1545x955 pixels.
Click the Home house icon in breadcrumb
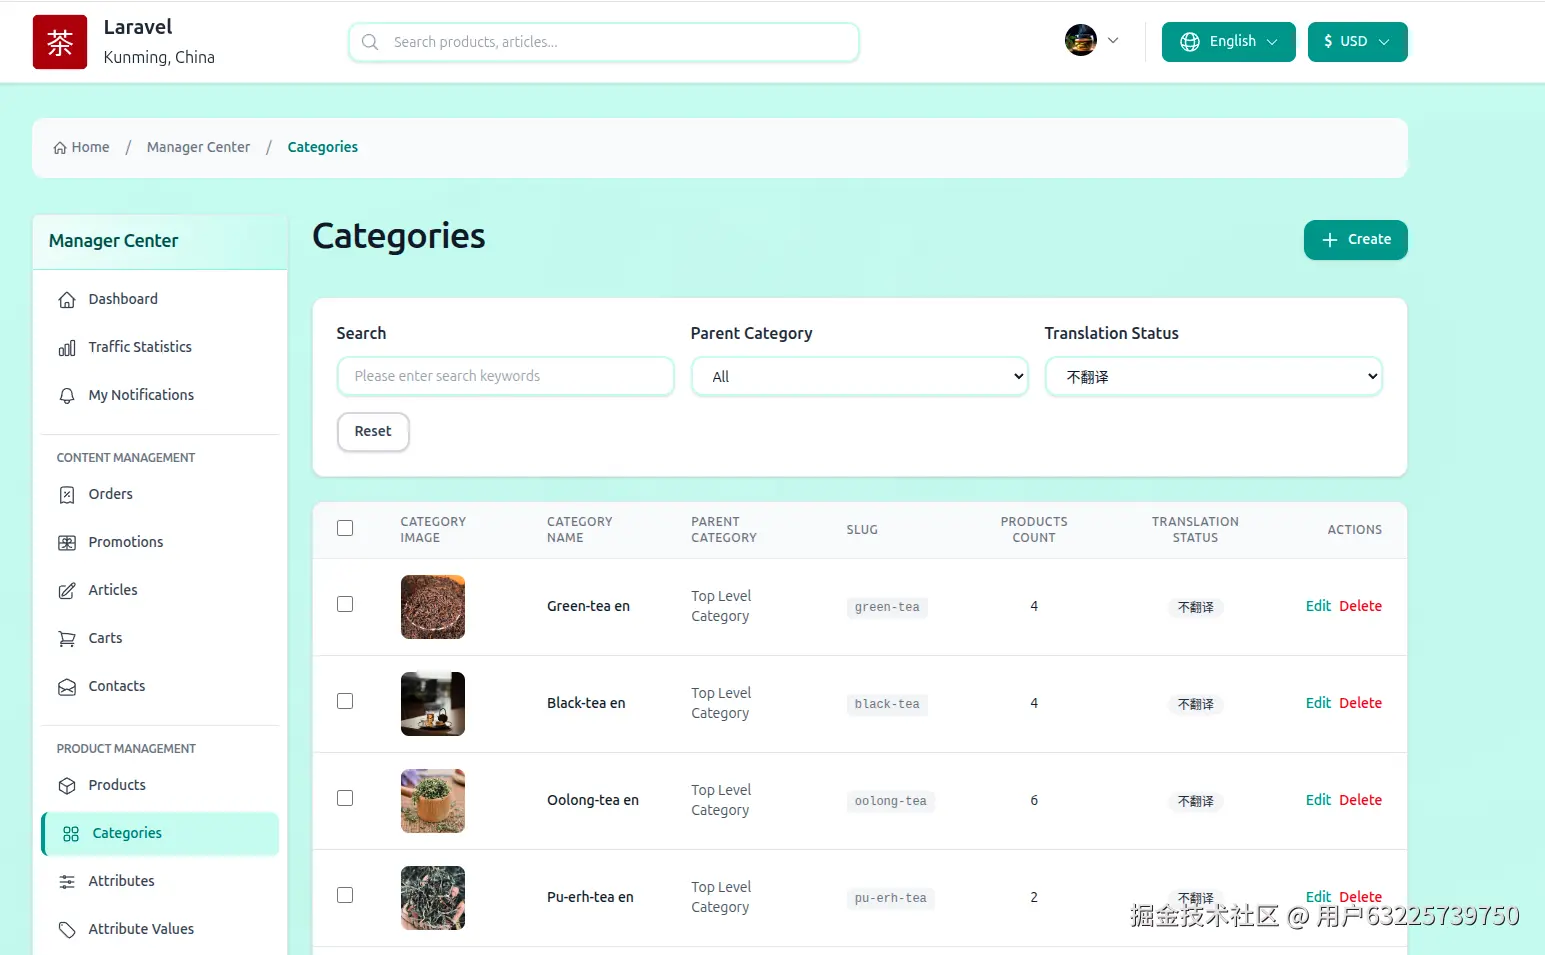(60, 148)
